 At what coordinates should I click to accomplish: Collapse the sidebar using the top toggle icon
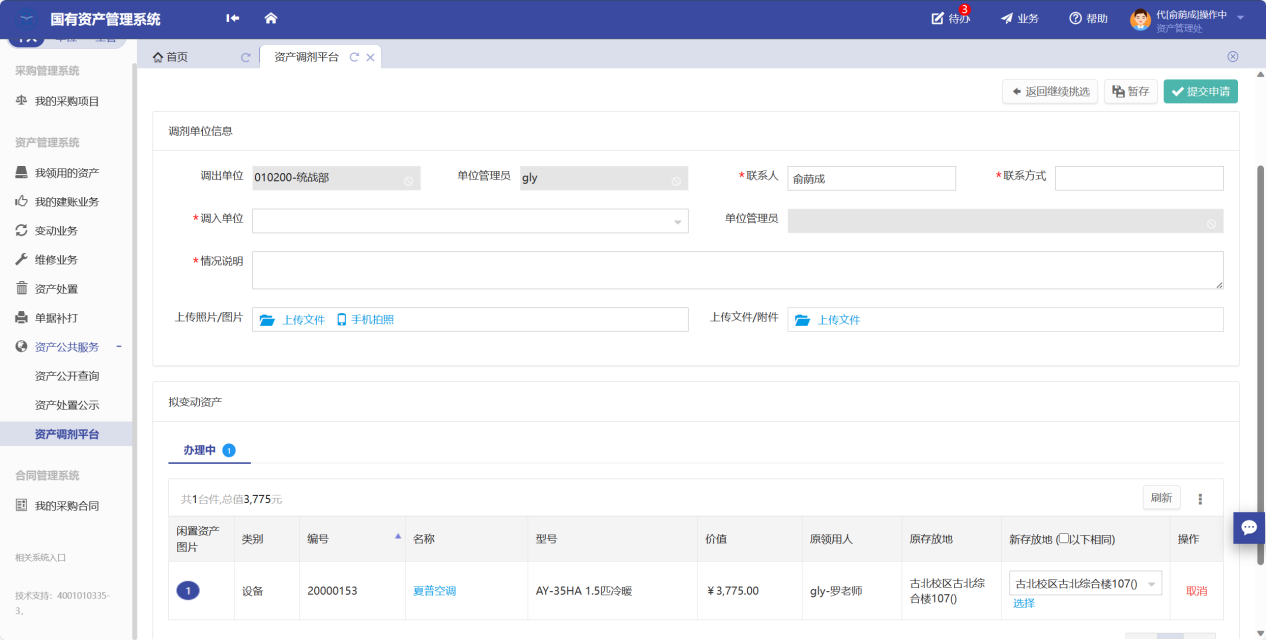(233, 18)
